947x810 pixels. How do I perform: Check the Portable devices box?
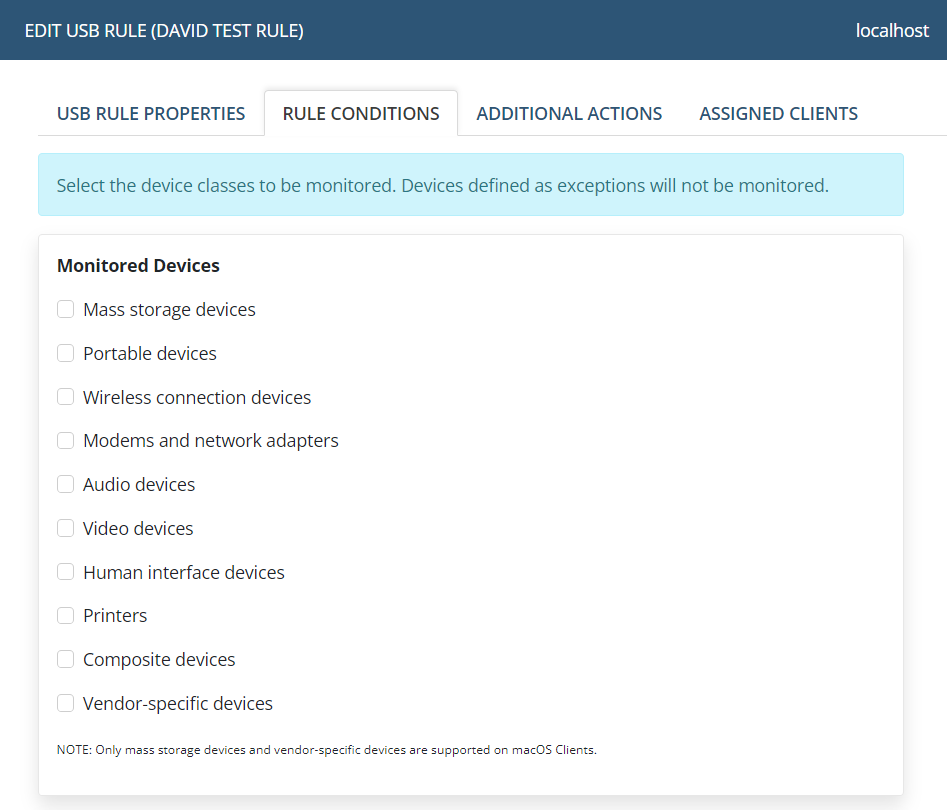[66, 353]
